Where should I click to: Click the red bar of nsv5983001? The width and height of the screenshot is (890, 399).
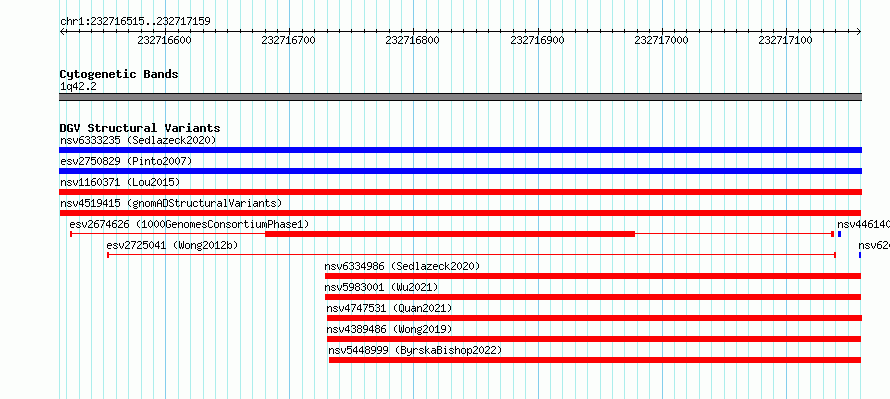tap(593, 297)
